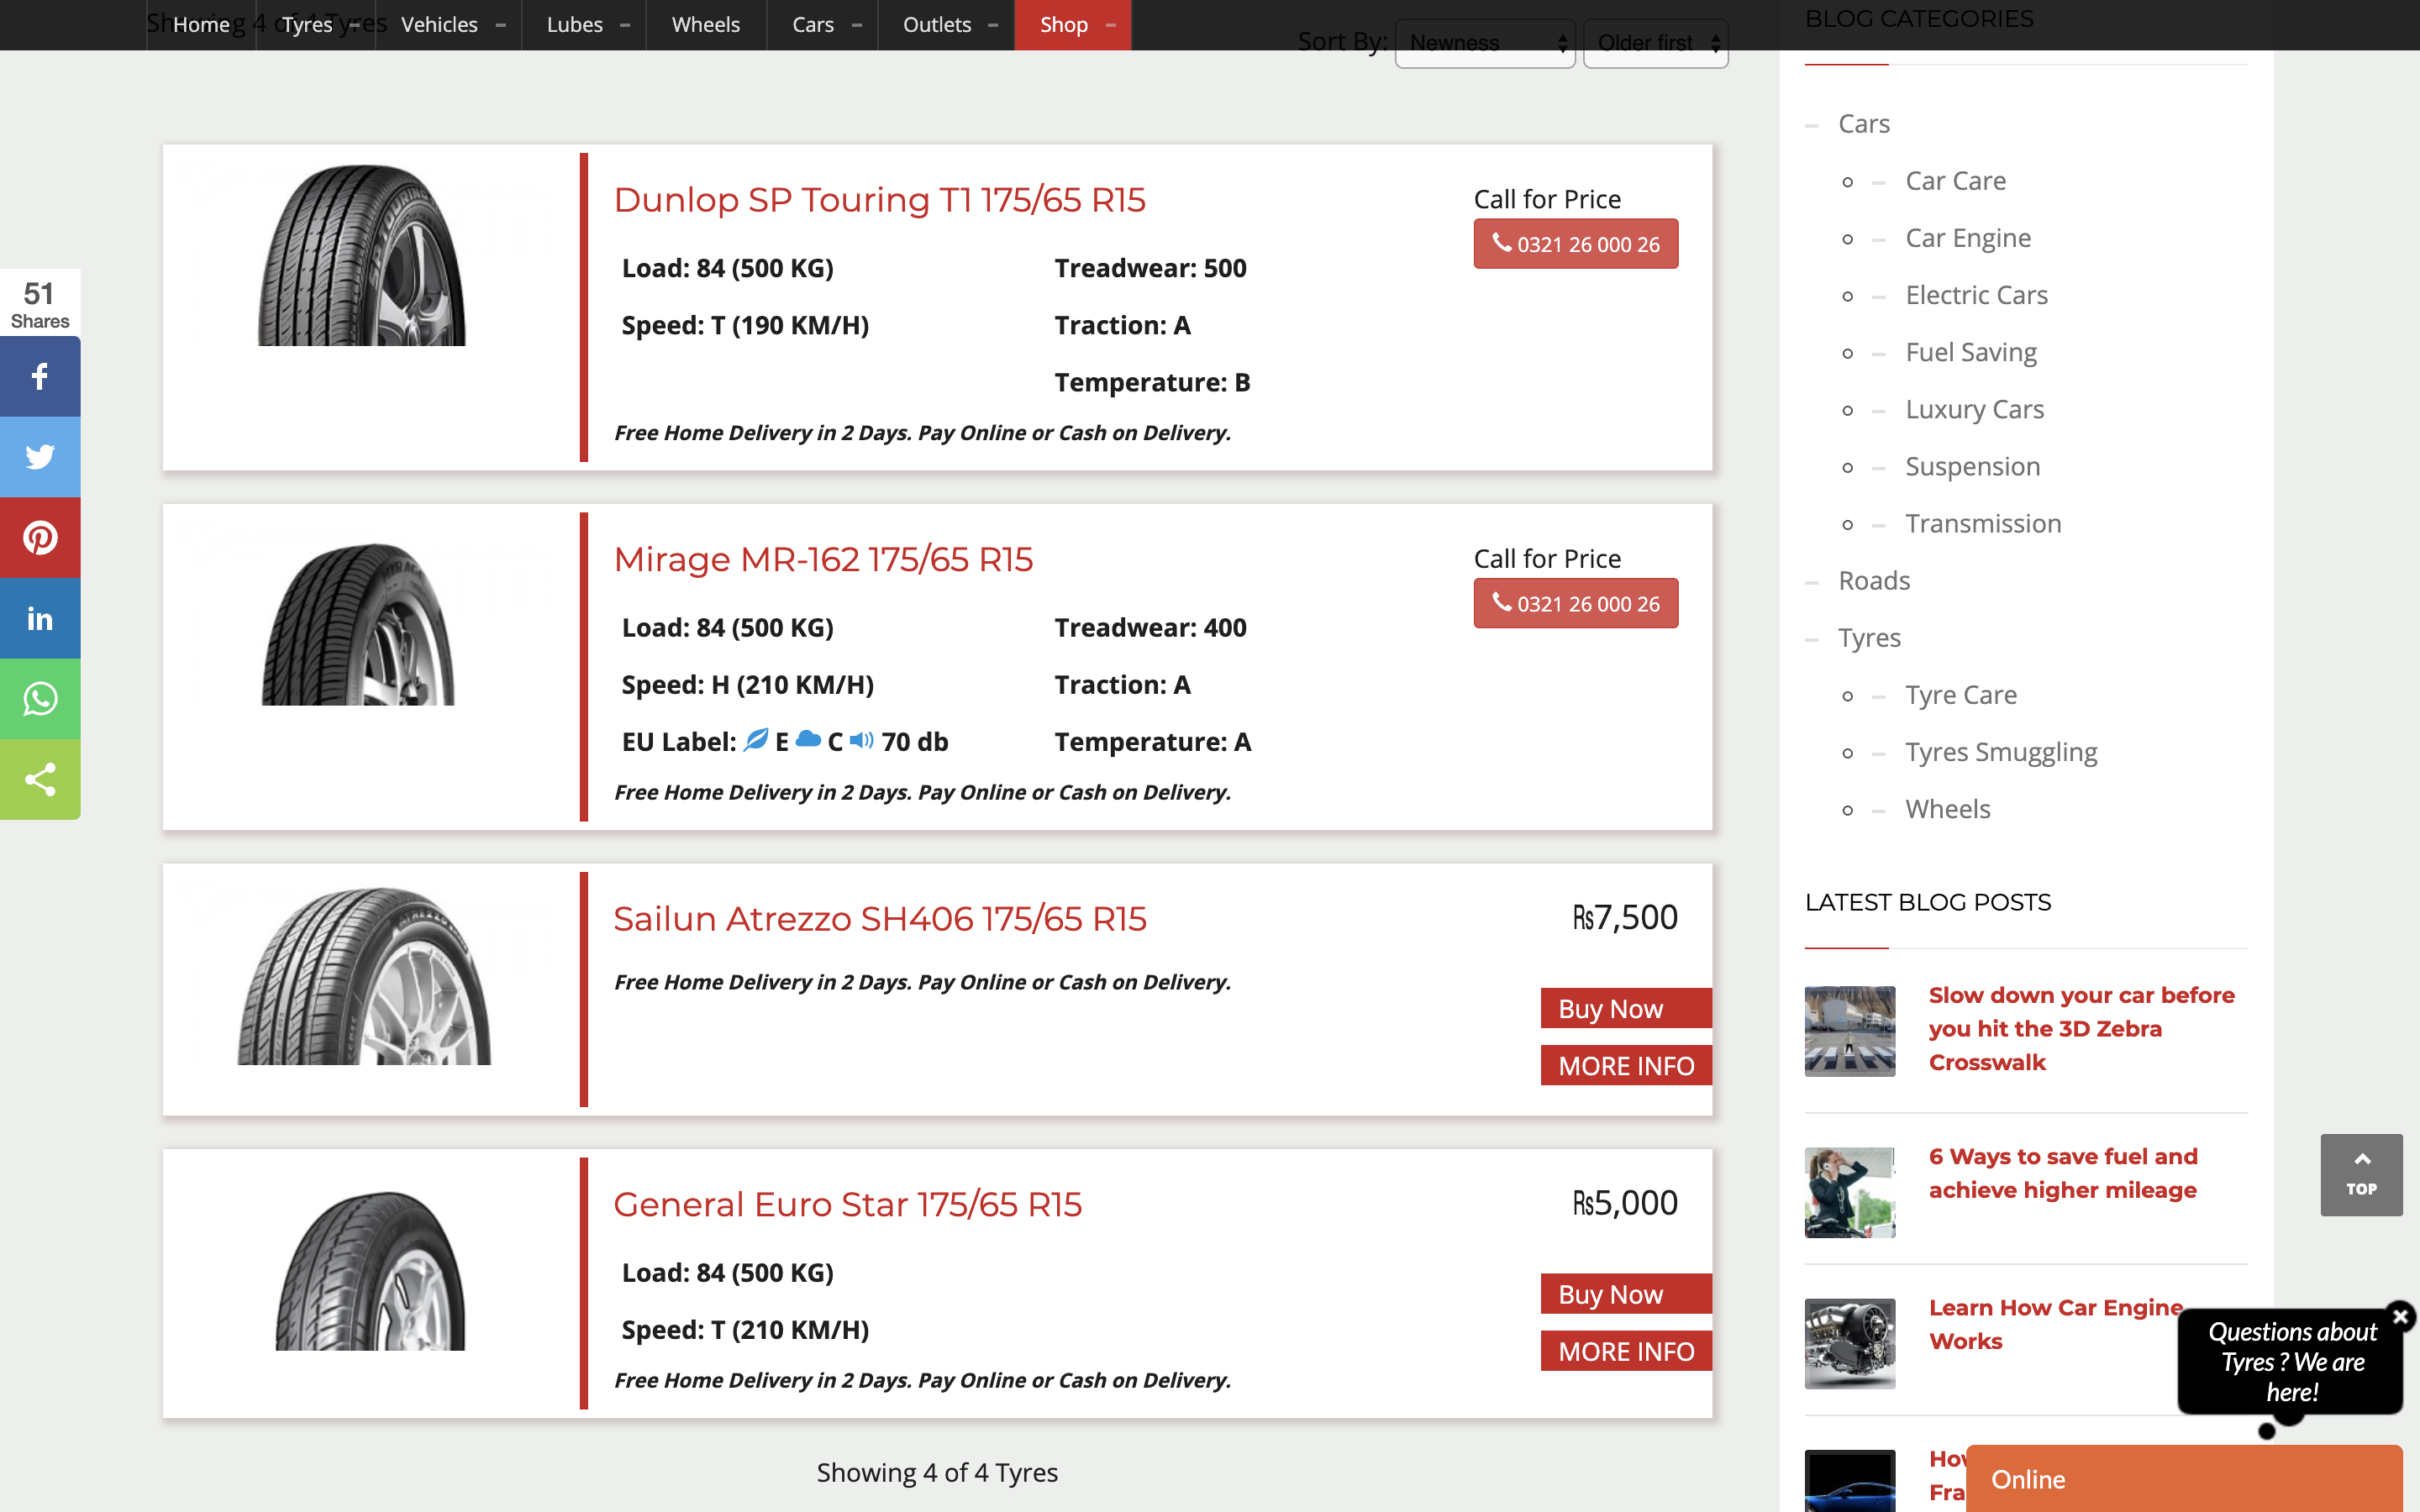Buy Now the General Euro Star
The height and width of the screenshot is (1512, 2420).
pos(1626,1293)
